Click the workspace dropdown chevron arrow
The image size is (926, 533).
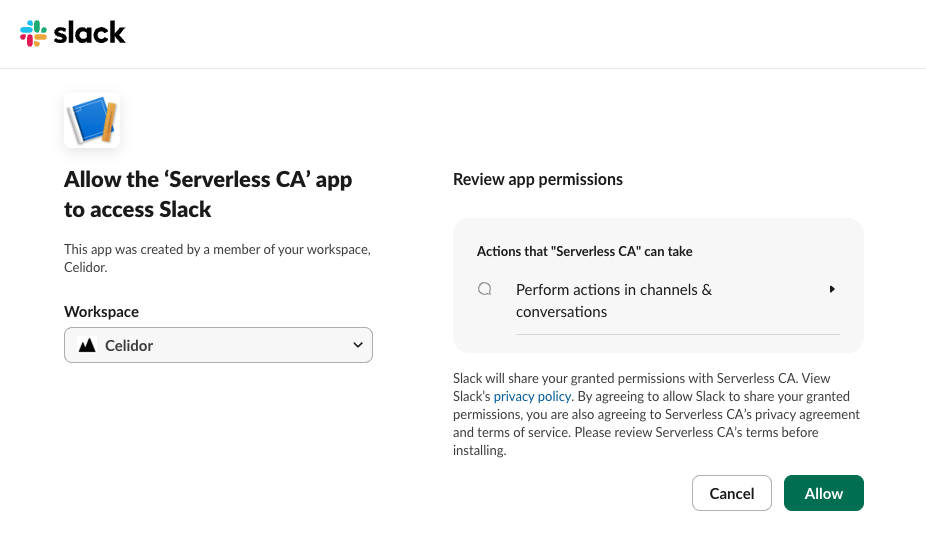[x=357, y=345]
